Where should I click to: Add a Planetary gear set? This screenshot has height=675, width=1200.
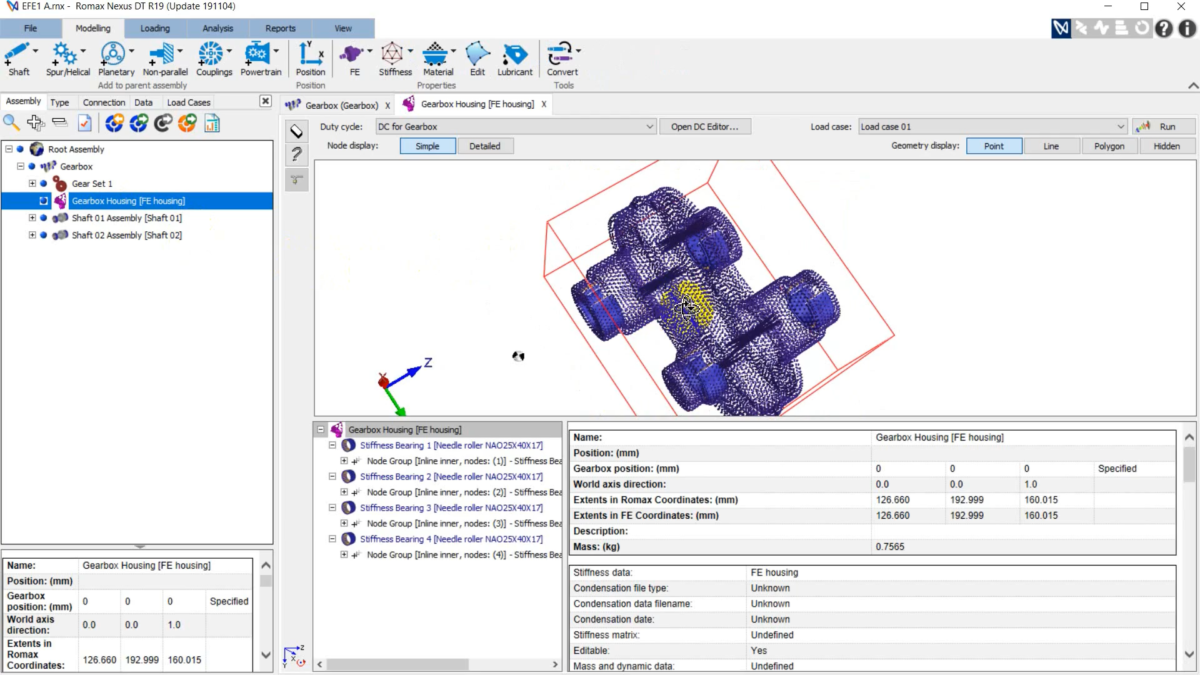(x=116, y=58)
